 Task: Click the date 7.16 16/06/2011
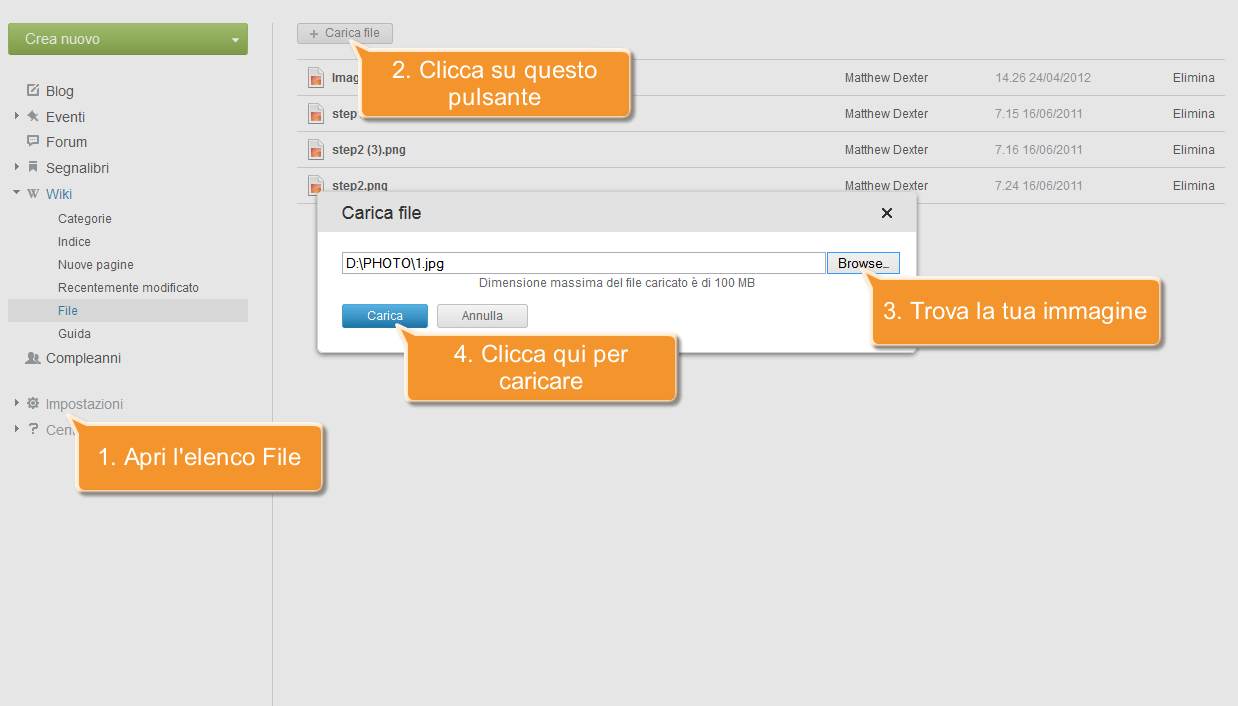coord(1039,150)
